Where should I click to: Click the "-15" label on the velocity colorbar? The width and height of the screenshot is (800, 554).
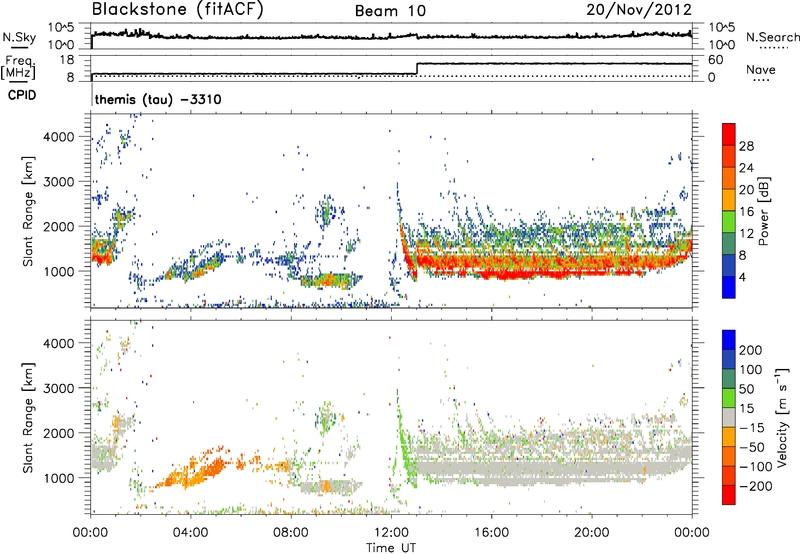click(751, 427)
